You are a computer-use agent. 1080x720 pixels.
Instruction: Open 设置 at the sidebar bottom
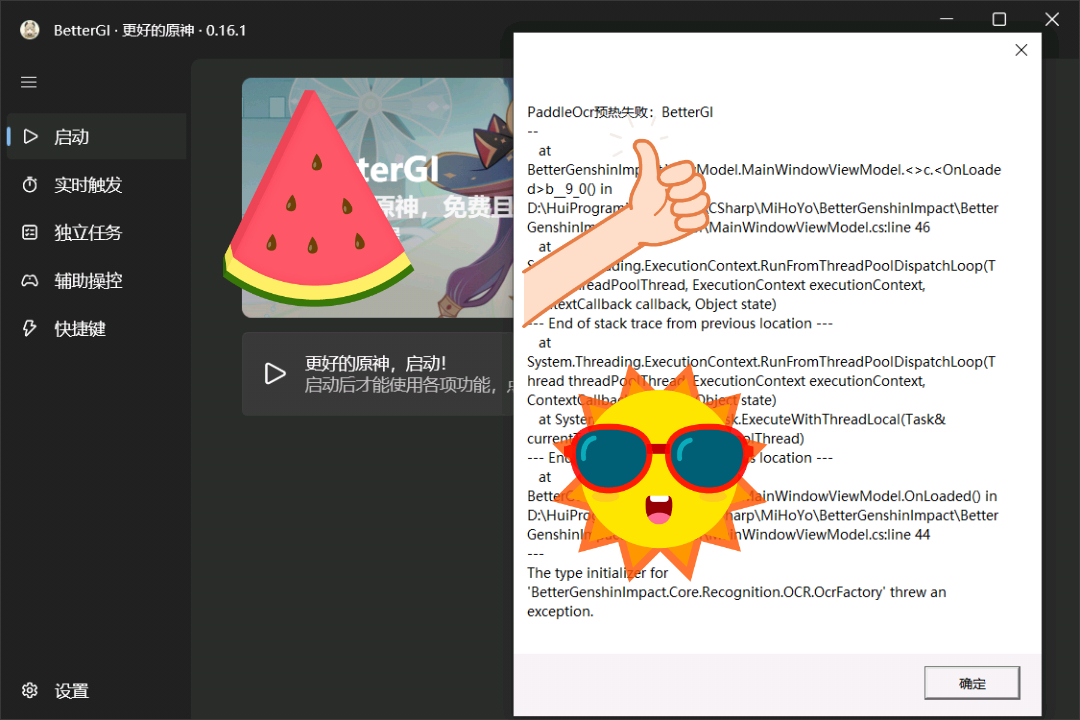click(x=72, y=691)
